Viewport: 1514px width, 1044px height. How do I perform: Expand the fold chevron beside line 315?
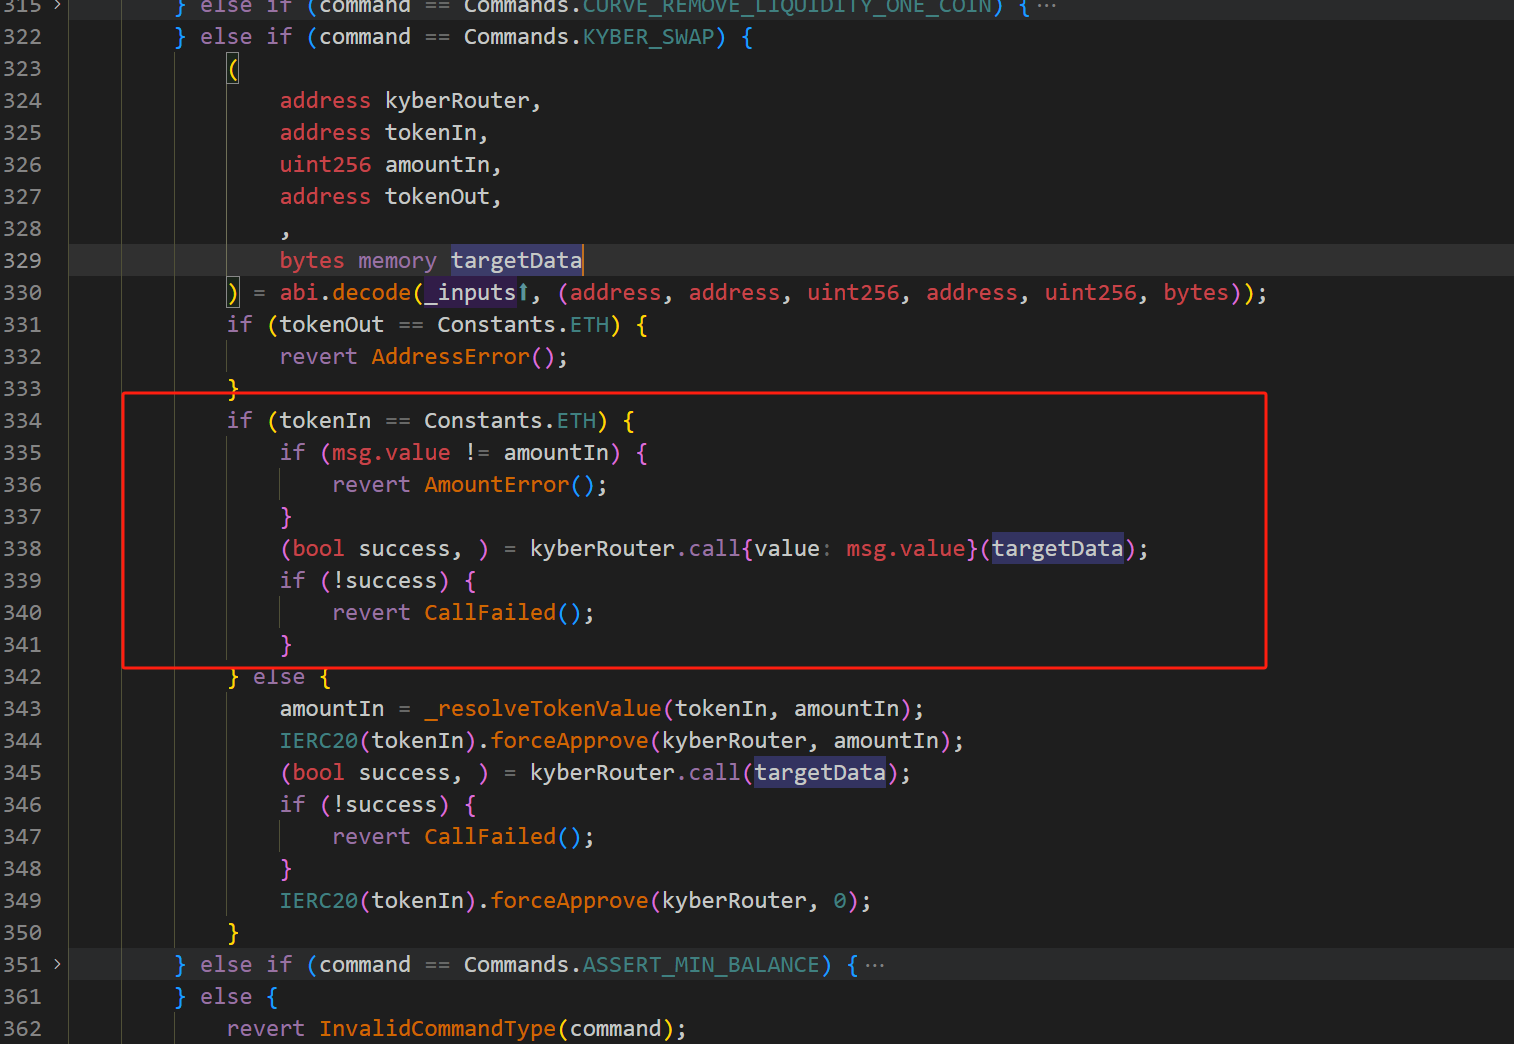click(57, 6)
